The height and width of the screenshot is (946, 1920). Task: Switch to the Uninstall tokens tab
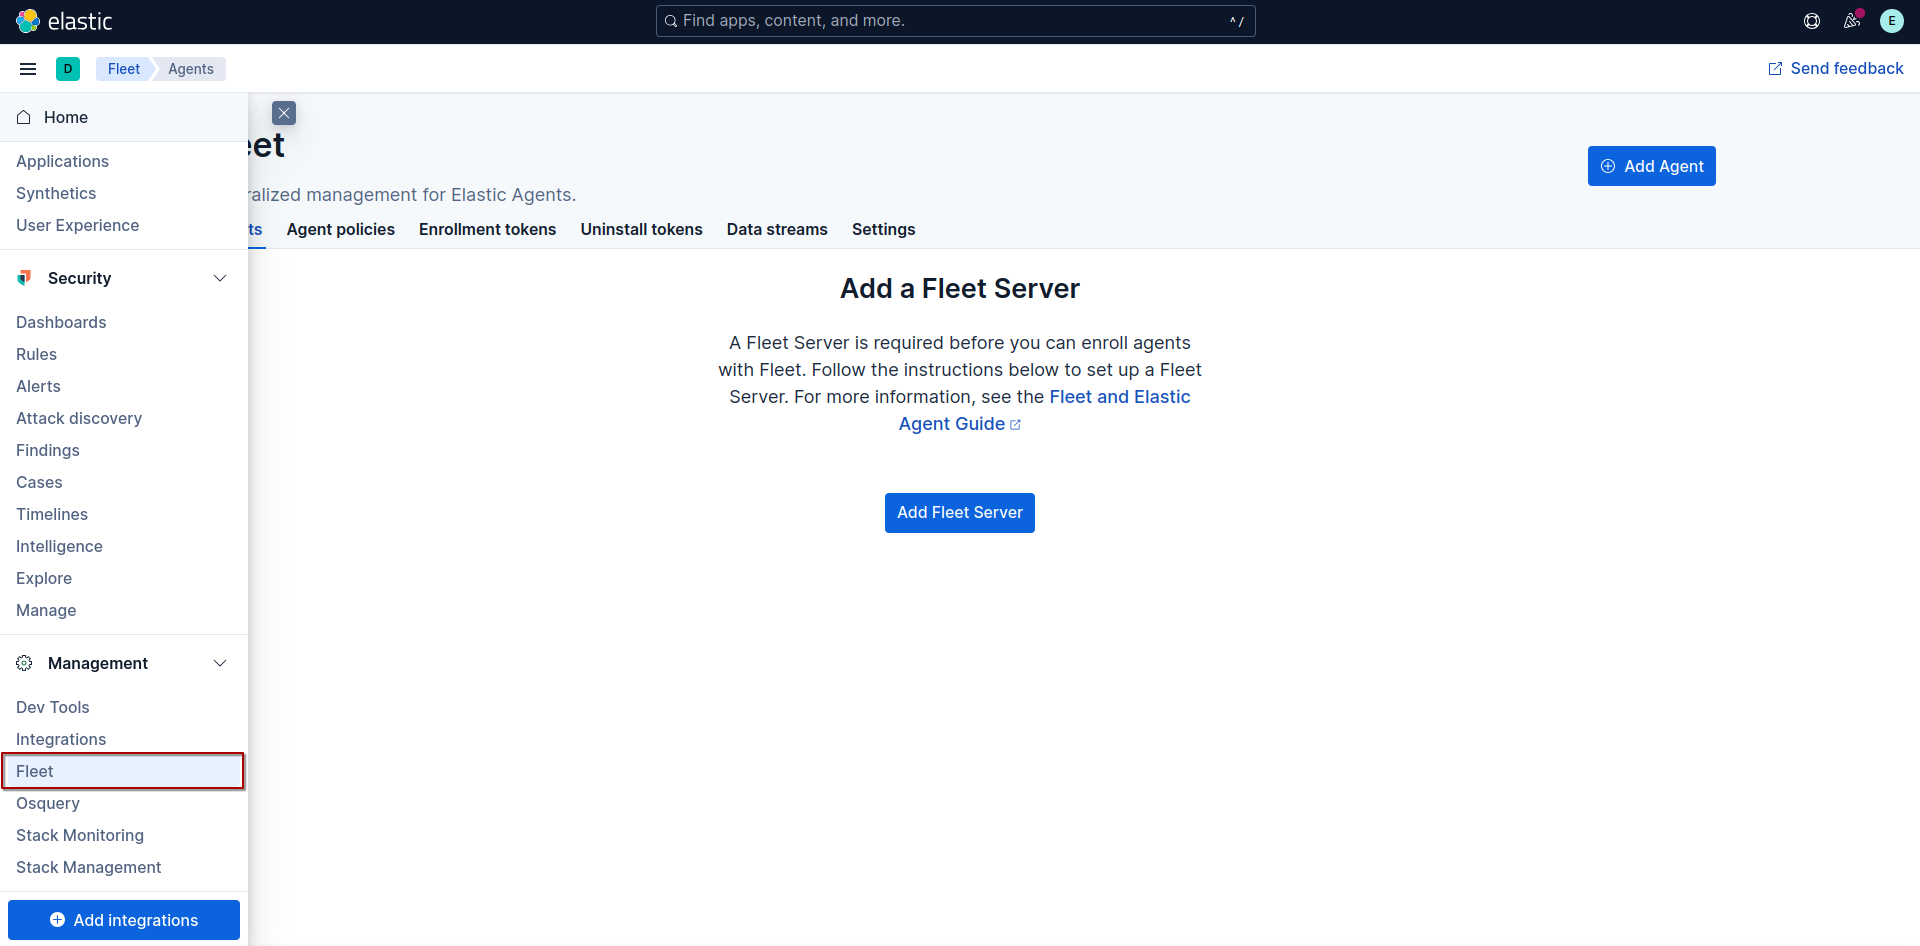(642, 229)
